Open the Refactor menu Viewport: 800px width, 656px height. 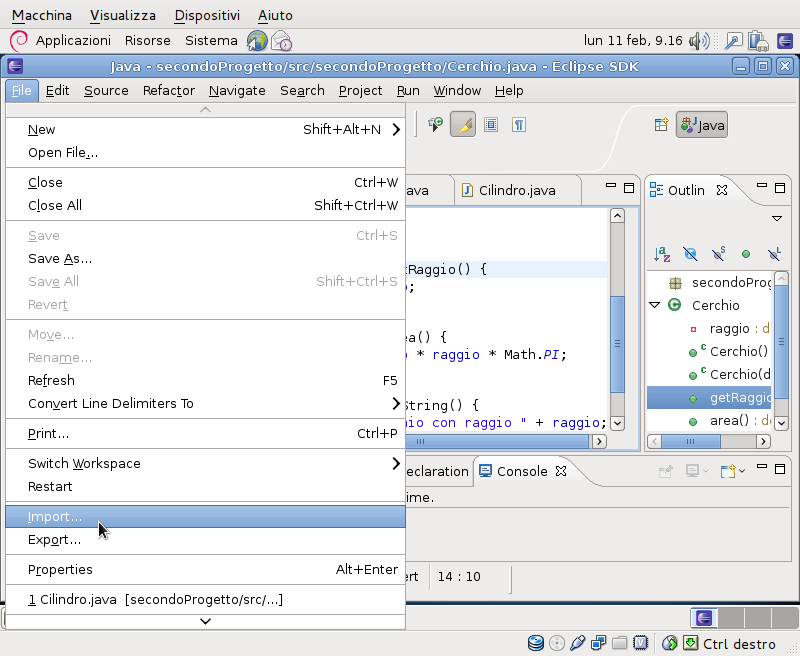pyautogui.click(x=168, y=91)
